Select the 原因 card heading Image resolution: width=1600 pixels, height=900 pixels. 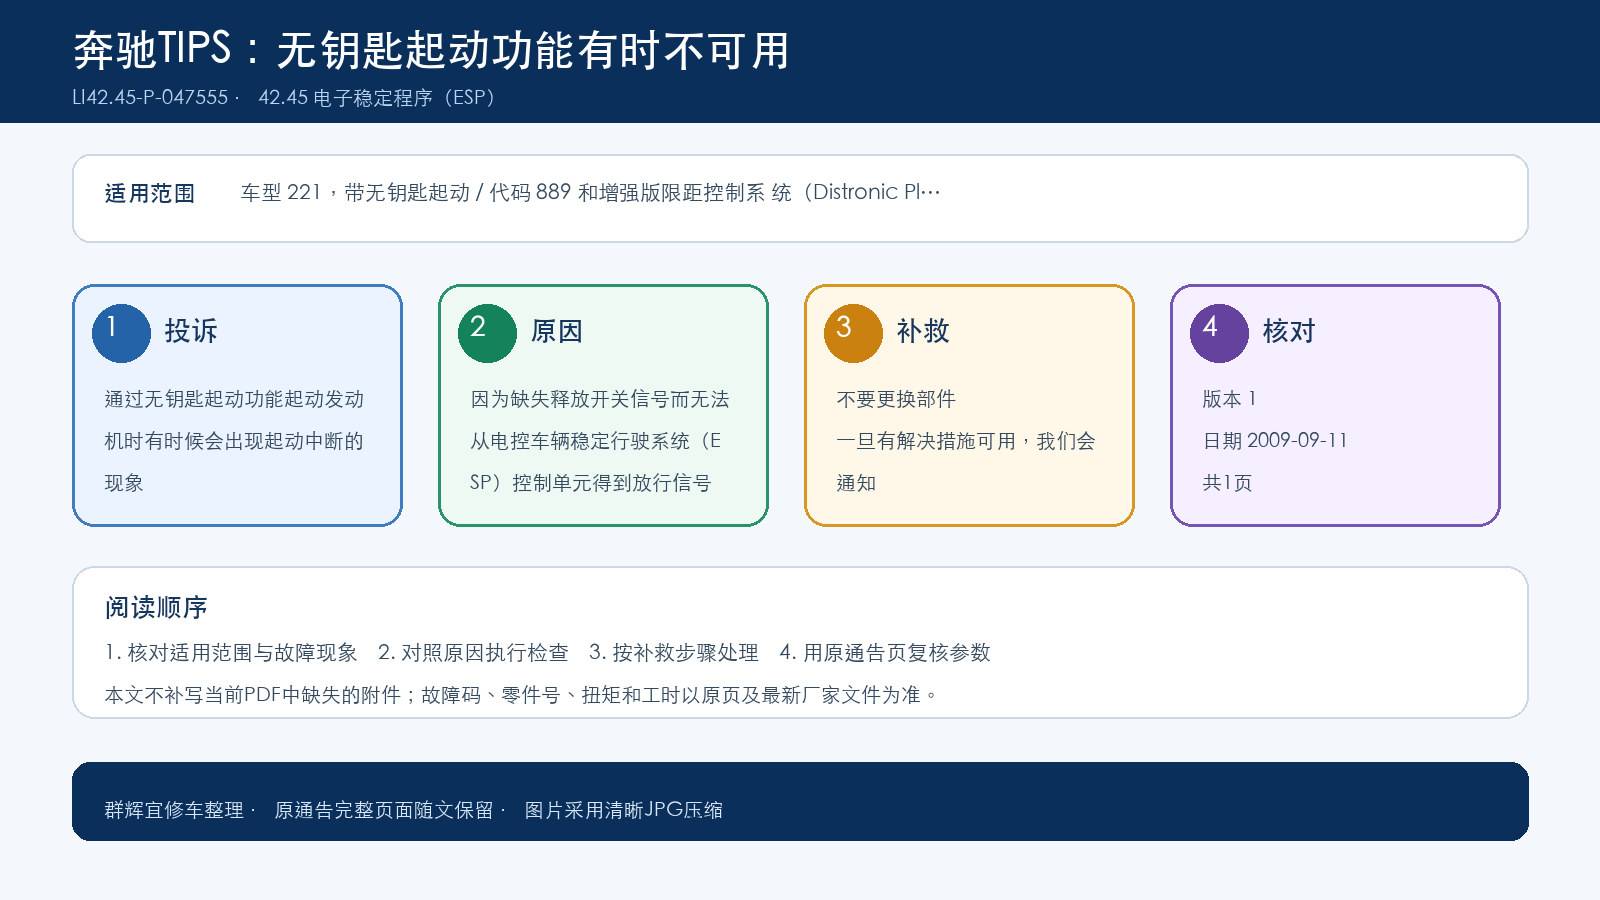pos(557,331)
